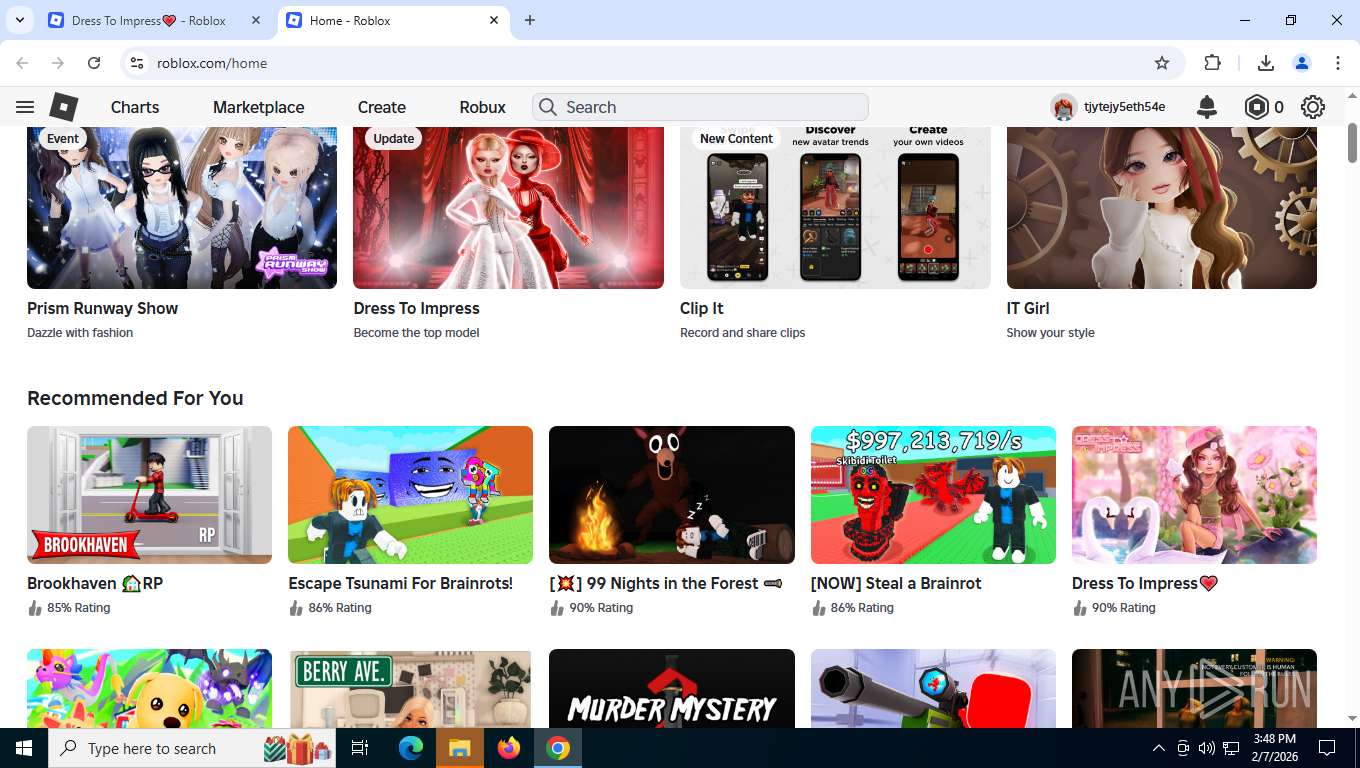This screenshot has width=1360, height=768.
Task: Open File Explorer from taskbar
Action: point(459,748)
